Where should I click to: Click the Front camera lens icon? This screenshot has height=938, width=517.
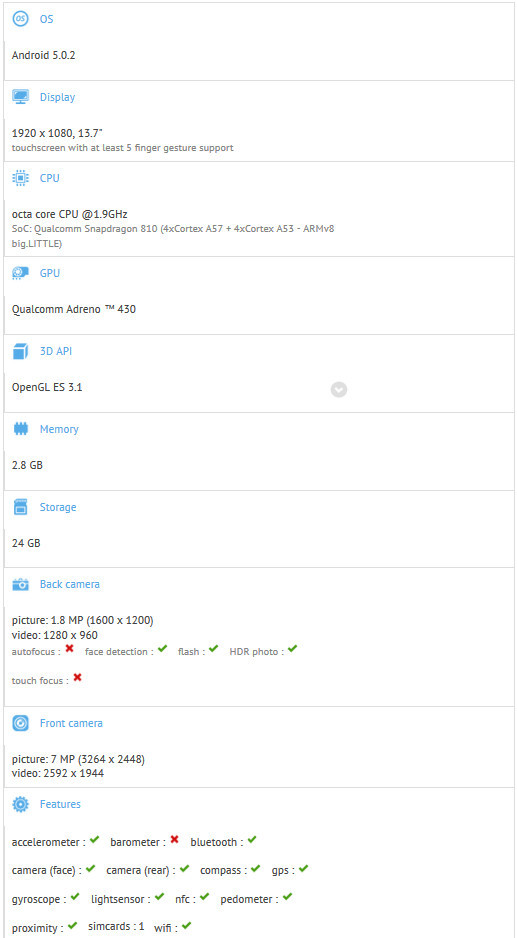(x=20, y=723)
